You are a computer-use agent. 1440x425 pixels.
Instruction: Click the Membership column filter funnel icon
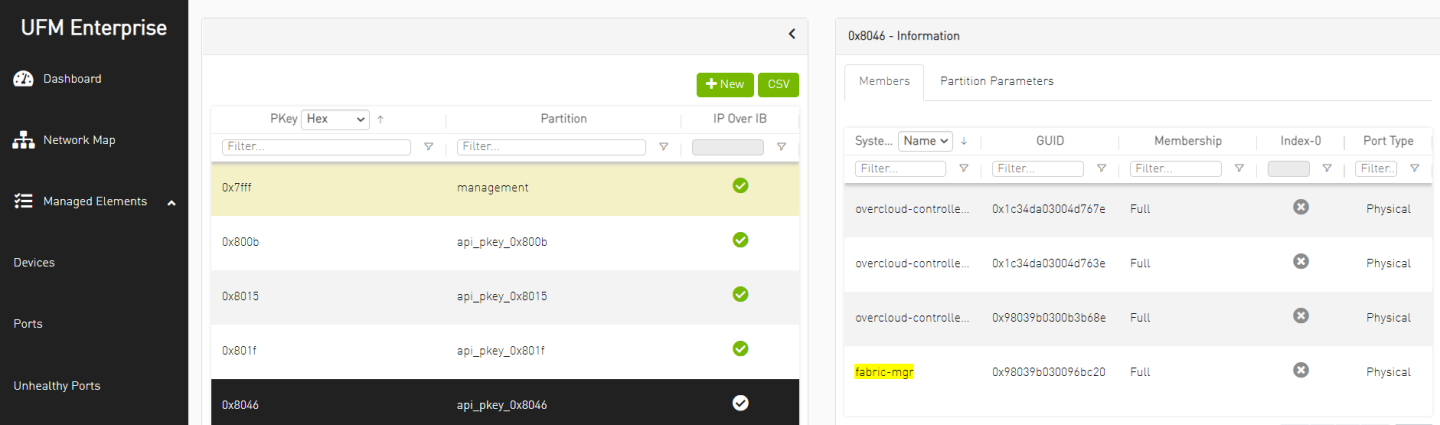point(1239,169)
